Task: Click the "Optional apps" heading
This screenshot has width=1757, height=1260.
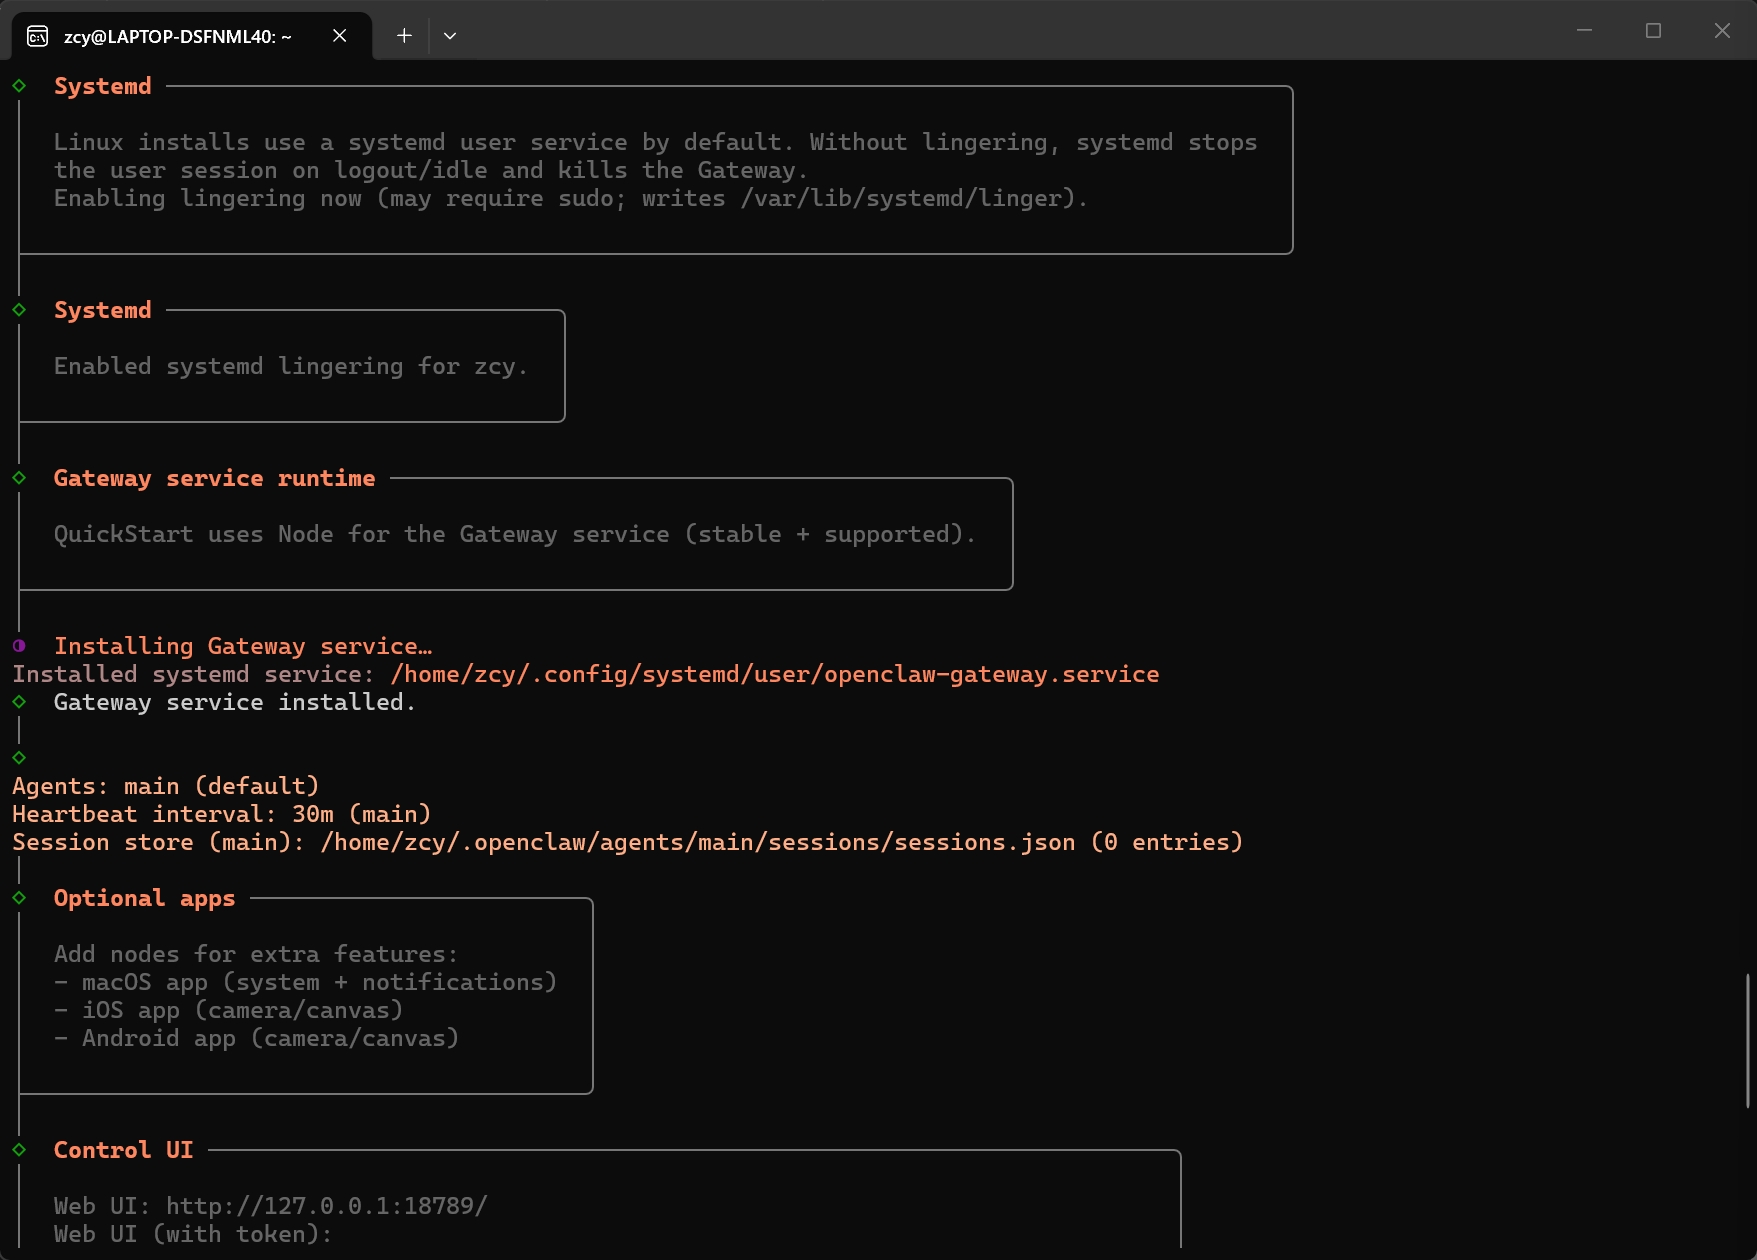Action: click(145, 898)
